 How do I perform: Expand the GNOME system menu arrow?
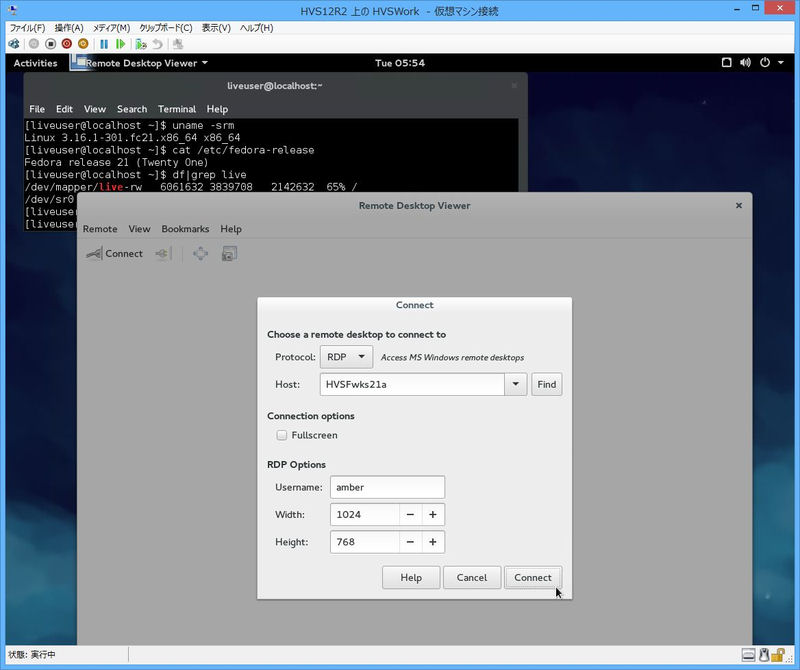click(781, 63)
